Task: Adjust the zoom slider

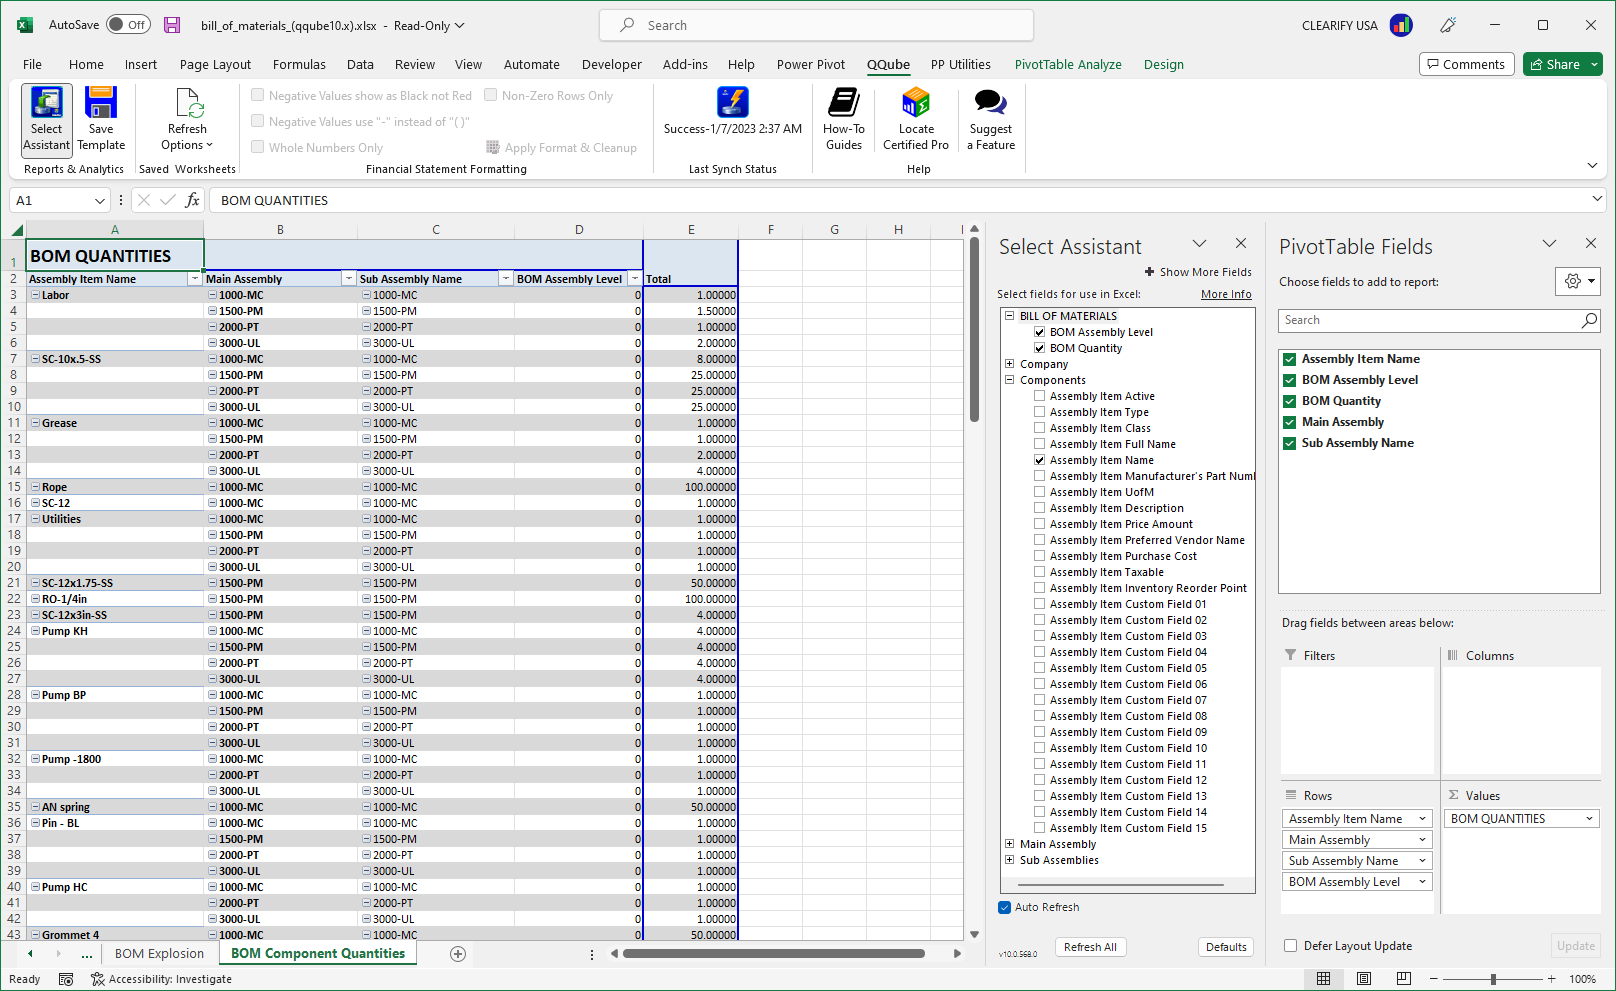Action: pos(1494,979)
